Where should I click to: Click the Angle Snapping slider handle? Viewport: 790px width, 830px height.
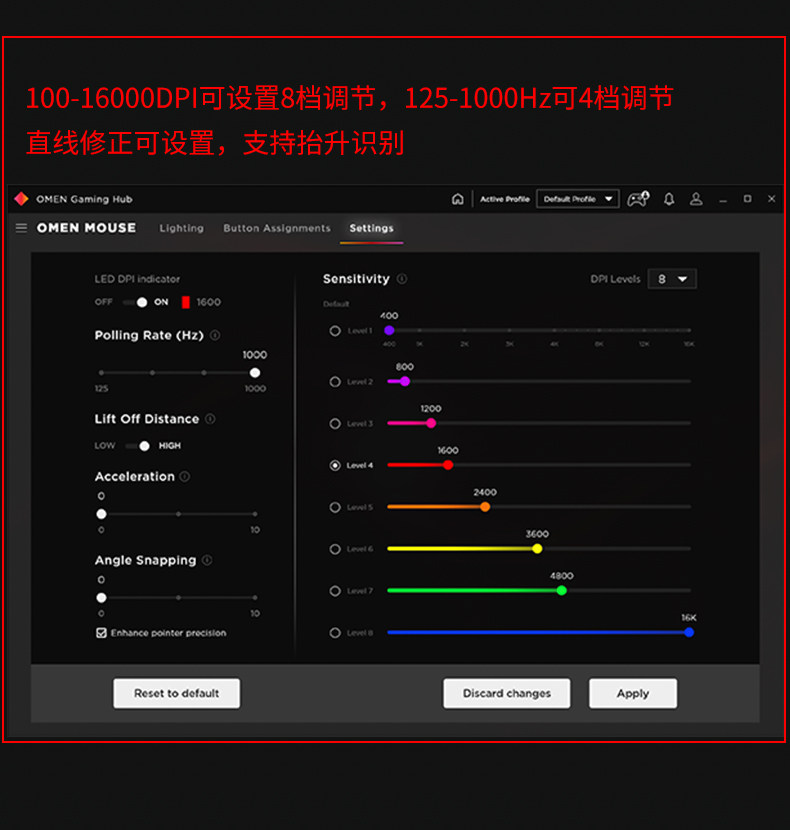[101, 598]
